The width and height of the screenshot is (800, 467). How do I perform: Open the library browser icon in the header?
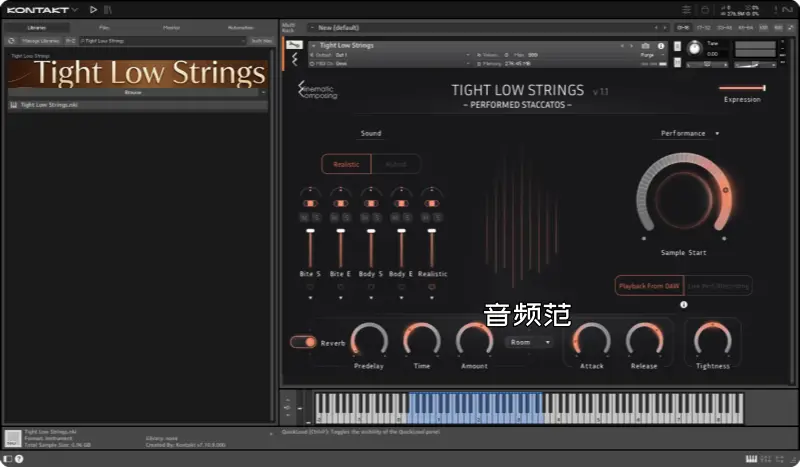click(x=108, y=10)
